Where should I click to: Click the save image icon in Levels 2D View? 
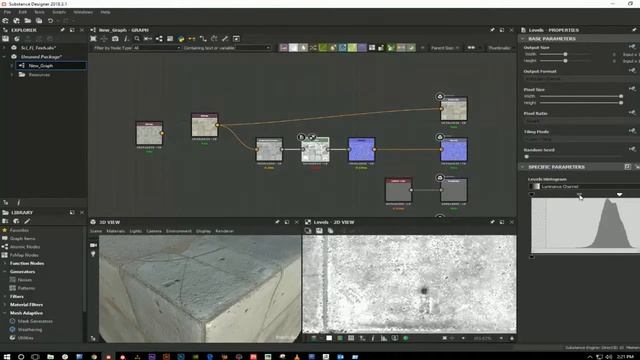[x=319, y=231]
